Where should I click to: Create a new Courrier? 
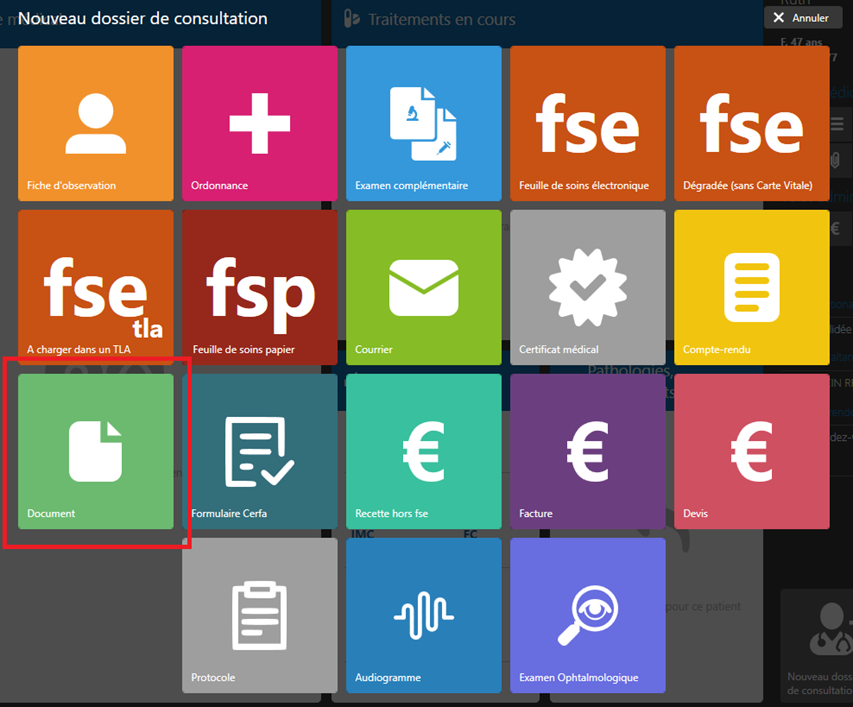(x=424, y=287)
